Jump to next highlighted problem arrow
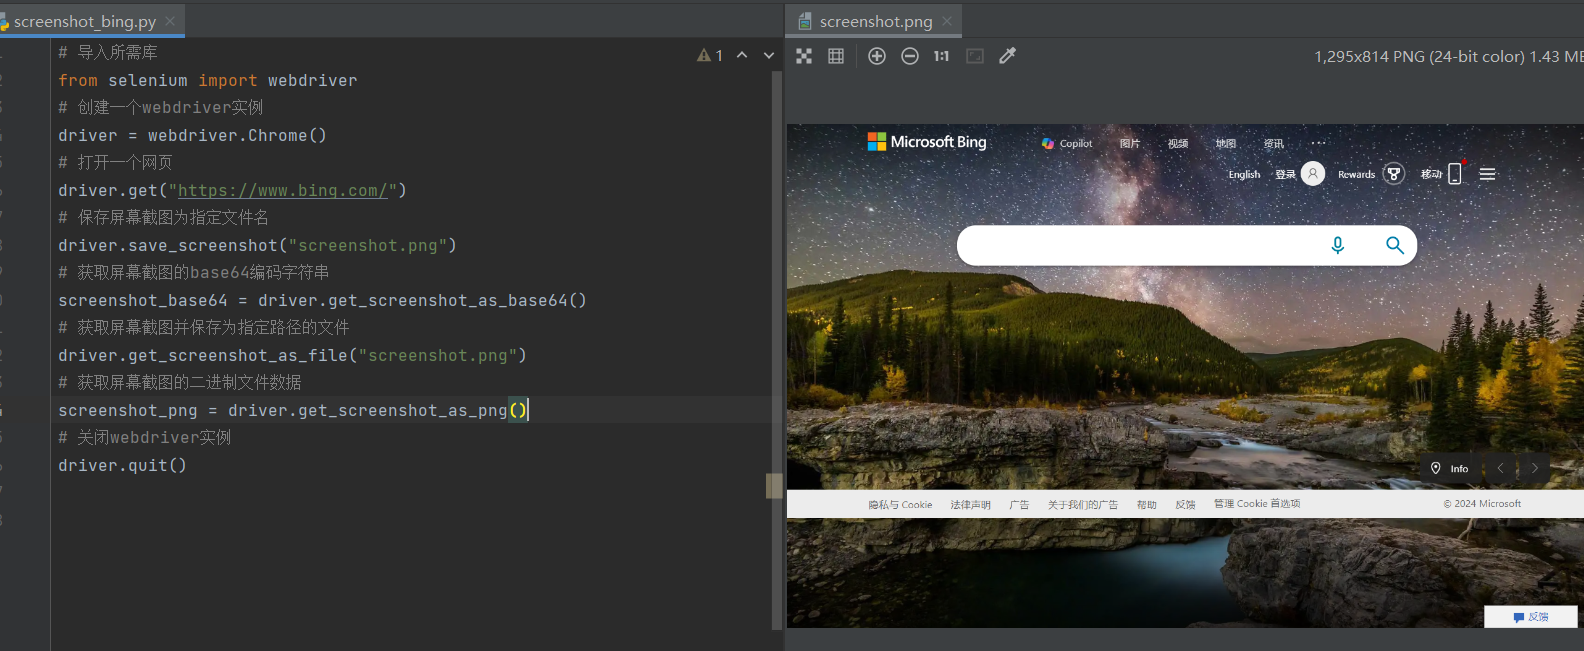 tap(769, 56)
